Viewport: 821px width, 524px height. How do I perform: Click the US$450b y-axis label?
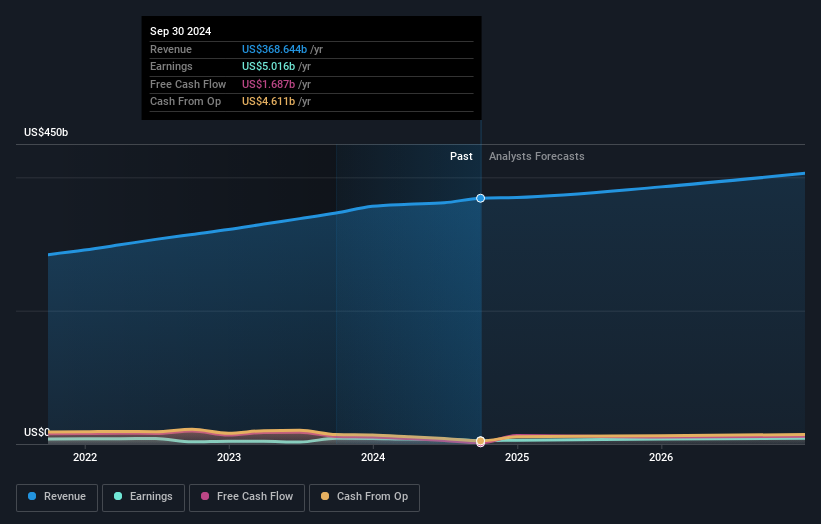click(46, 132)
